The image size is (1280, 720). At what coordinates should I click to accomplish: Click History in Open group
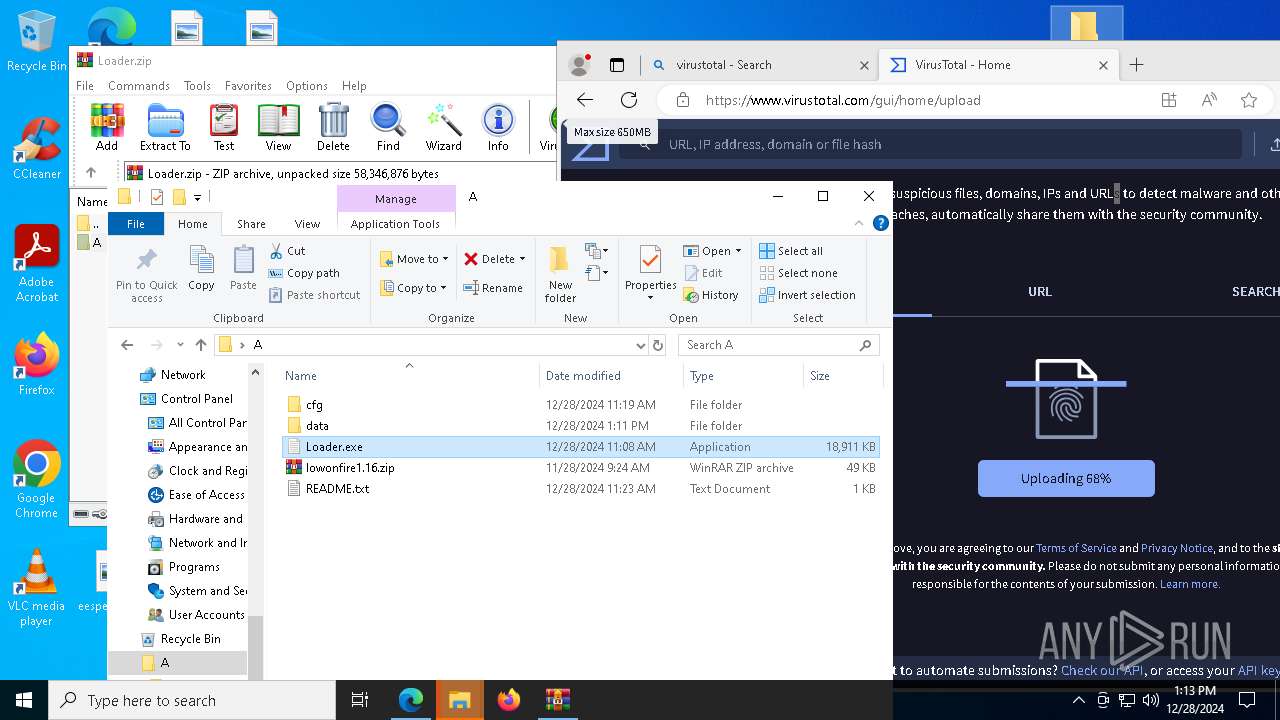[711, 295]
